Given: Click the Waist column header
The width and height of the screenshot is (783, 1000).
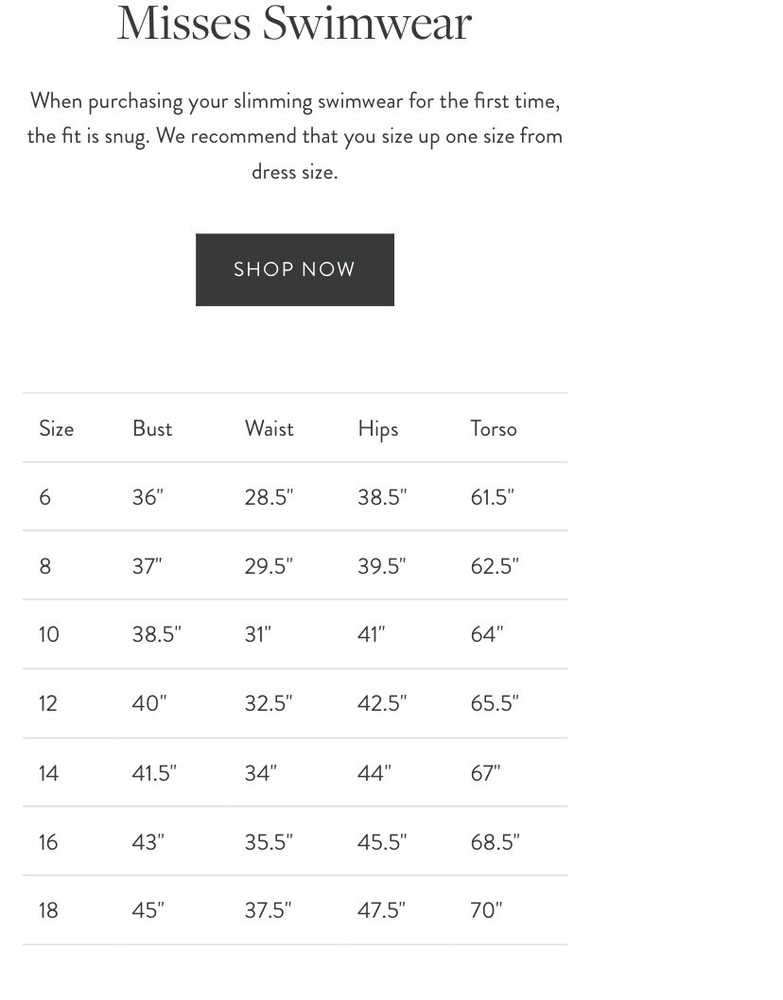Looking at the screenshot, I should click(x=269, y=428).
